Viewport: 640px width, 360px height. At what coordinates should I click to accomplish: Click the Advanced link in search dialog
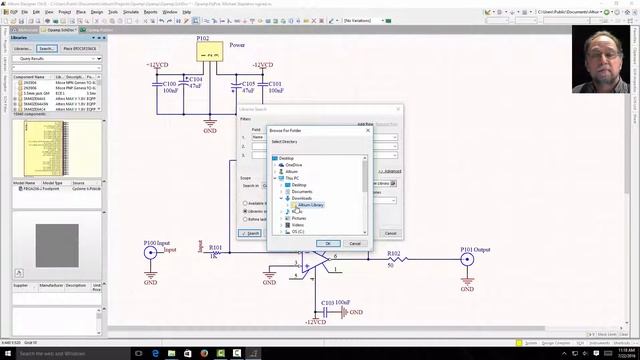(390, 171)
